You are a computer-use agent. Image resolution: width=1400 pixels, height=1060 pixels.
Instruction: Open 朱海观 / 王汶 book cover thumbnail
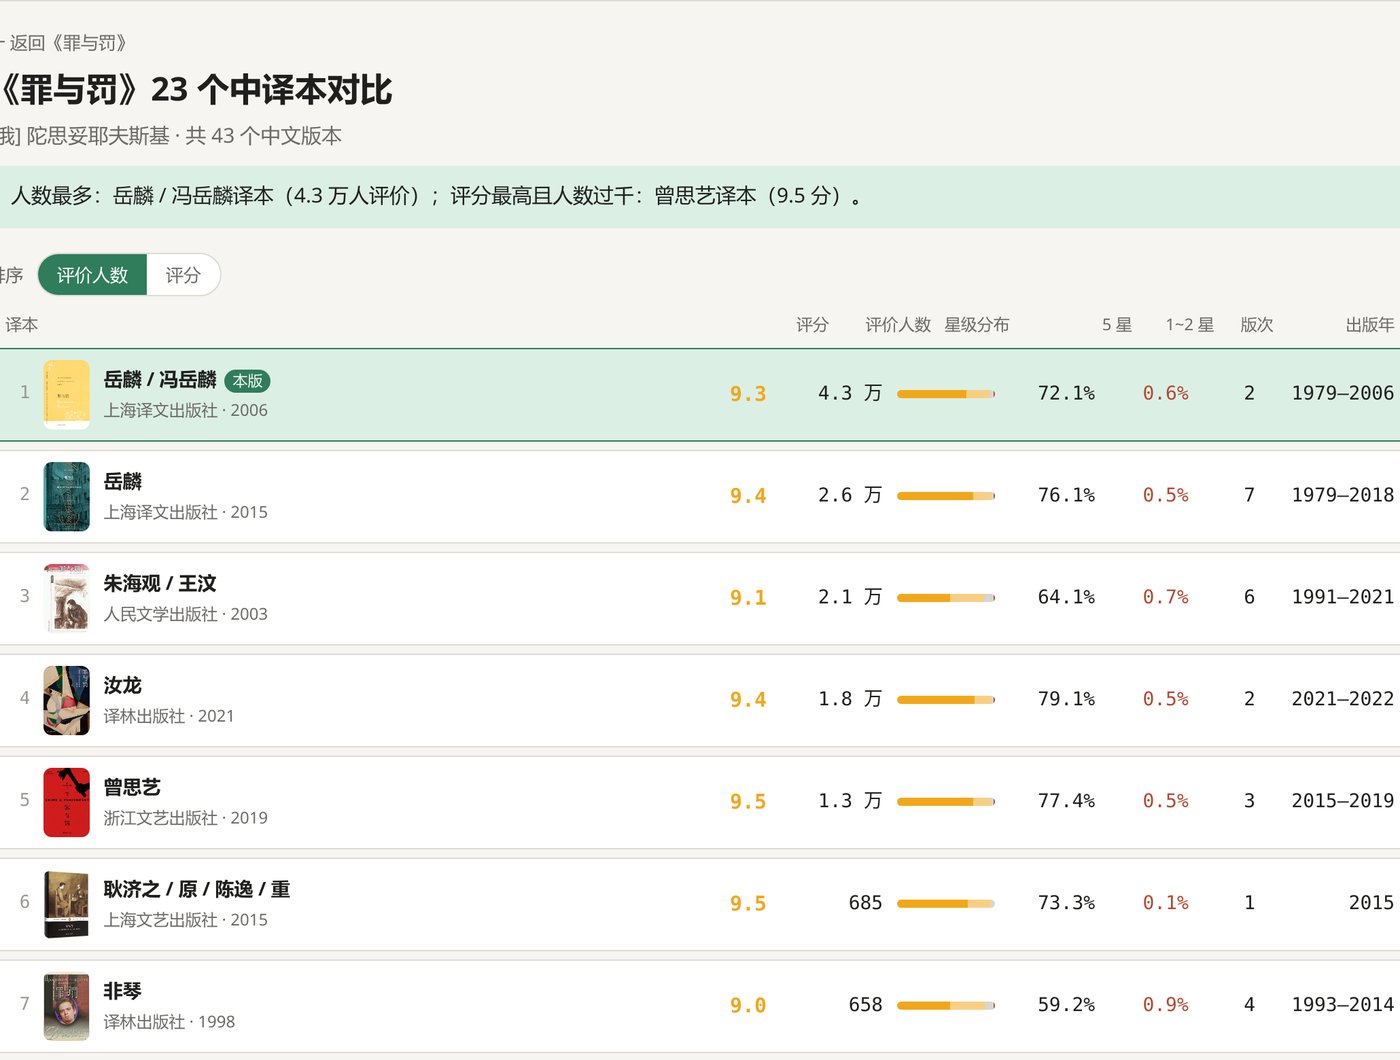pos(67,599)
